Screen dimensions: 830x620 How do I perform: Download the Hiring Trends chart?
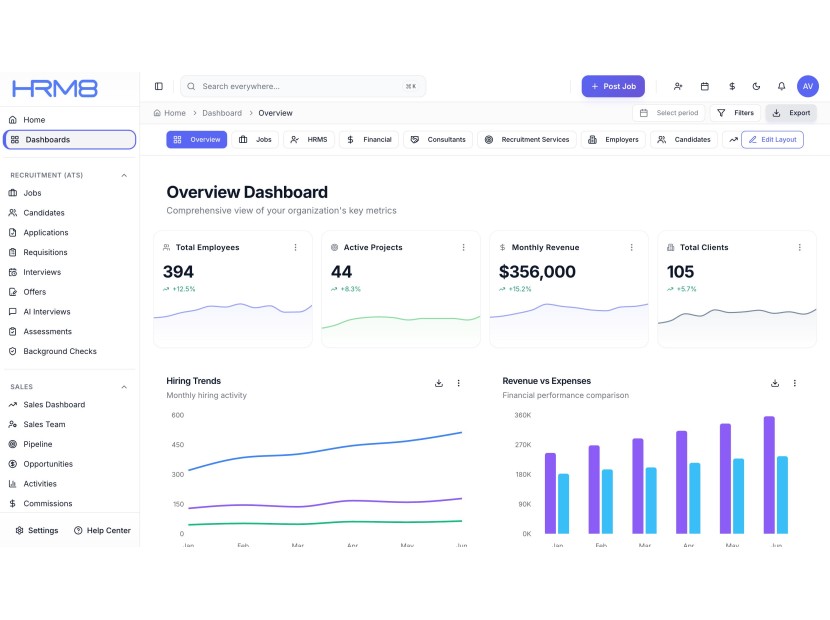coord(438,383)
